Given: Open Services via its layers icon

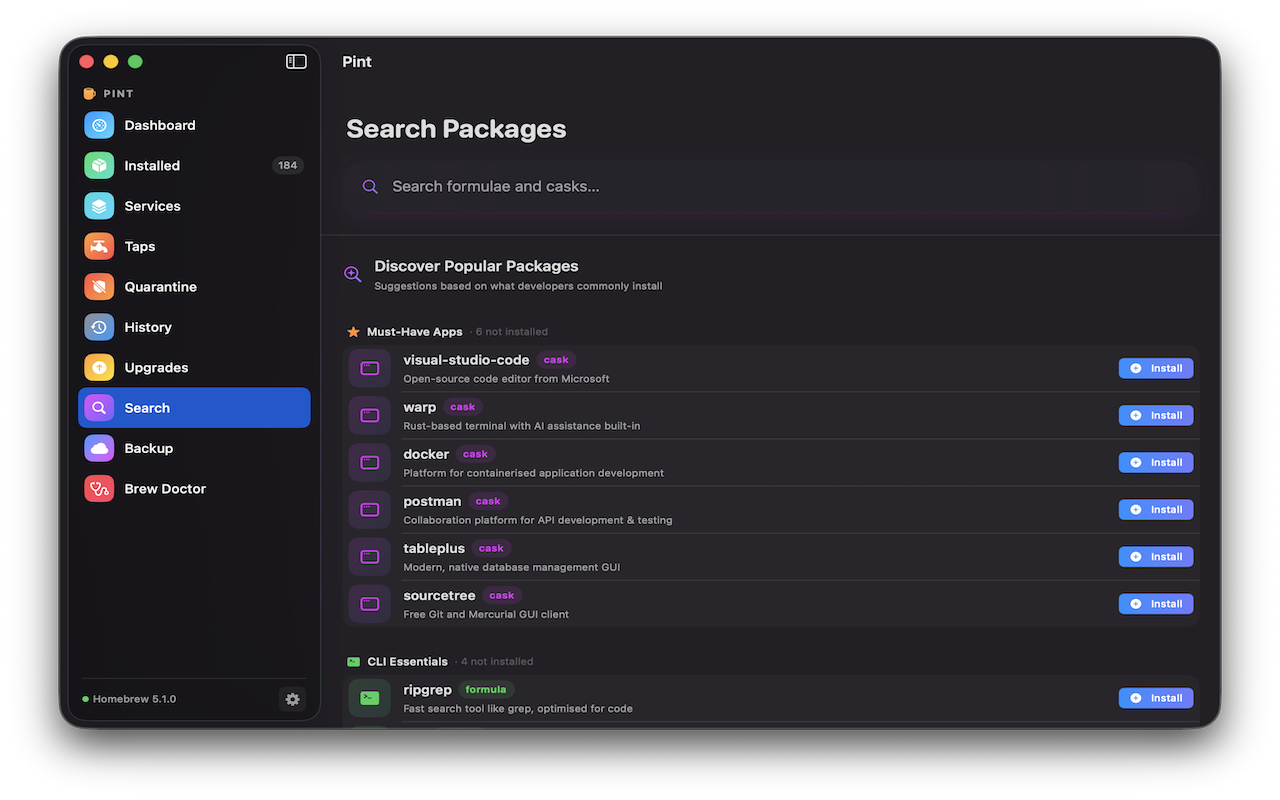Looking at the screenshot, I should [99, 206].
